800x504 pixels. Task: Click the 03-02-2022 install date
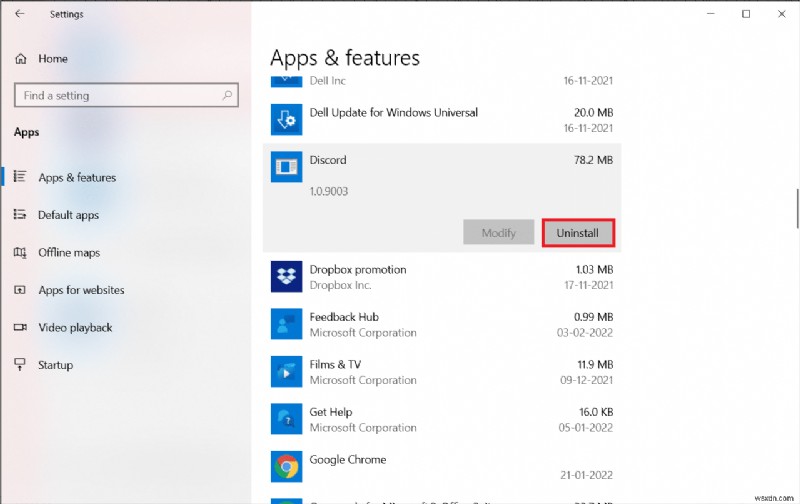[585, 333]
